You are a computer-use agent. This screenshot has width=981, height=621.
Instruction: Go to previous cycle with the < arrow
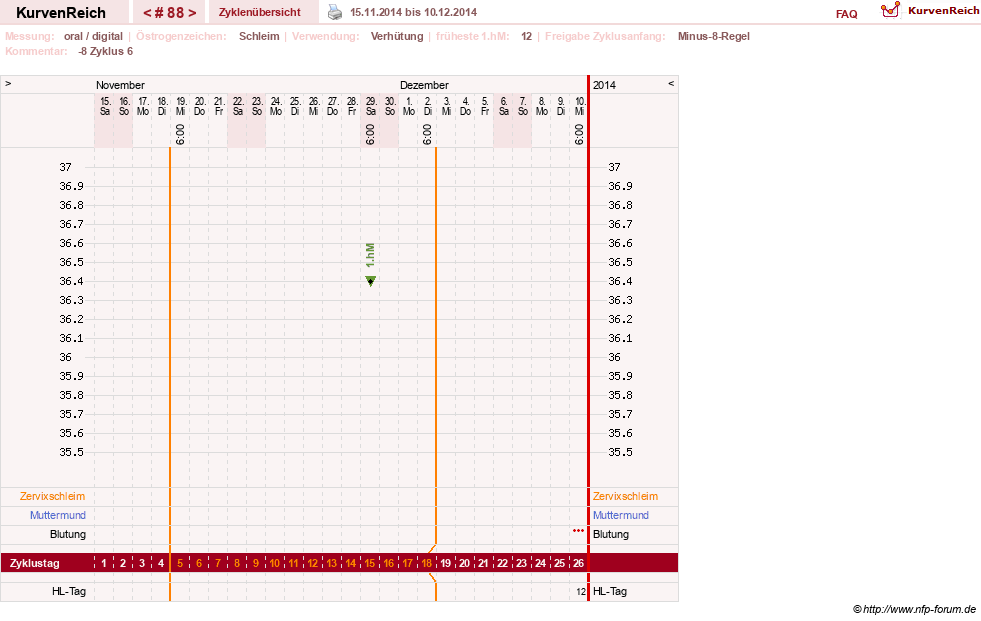tap(148, 13)
